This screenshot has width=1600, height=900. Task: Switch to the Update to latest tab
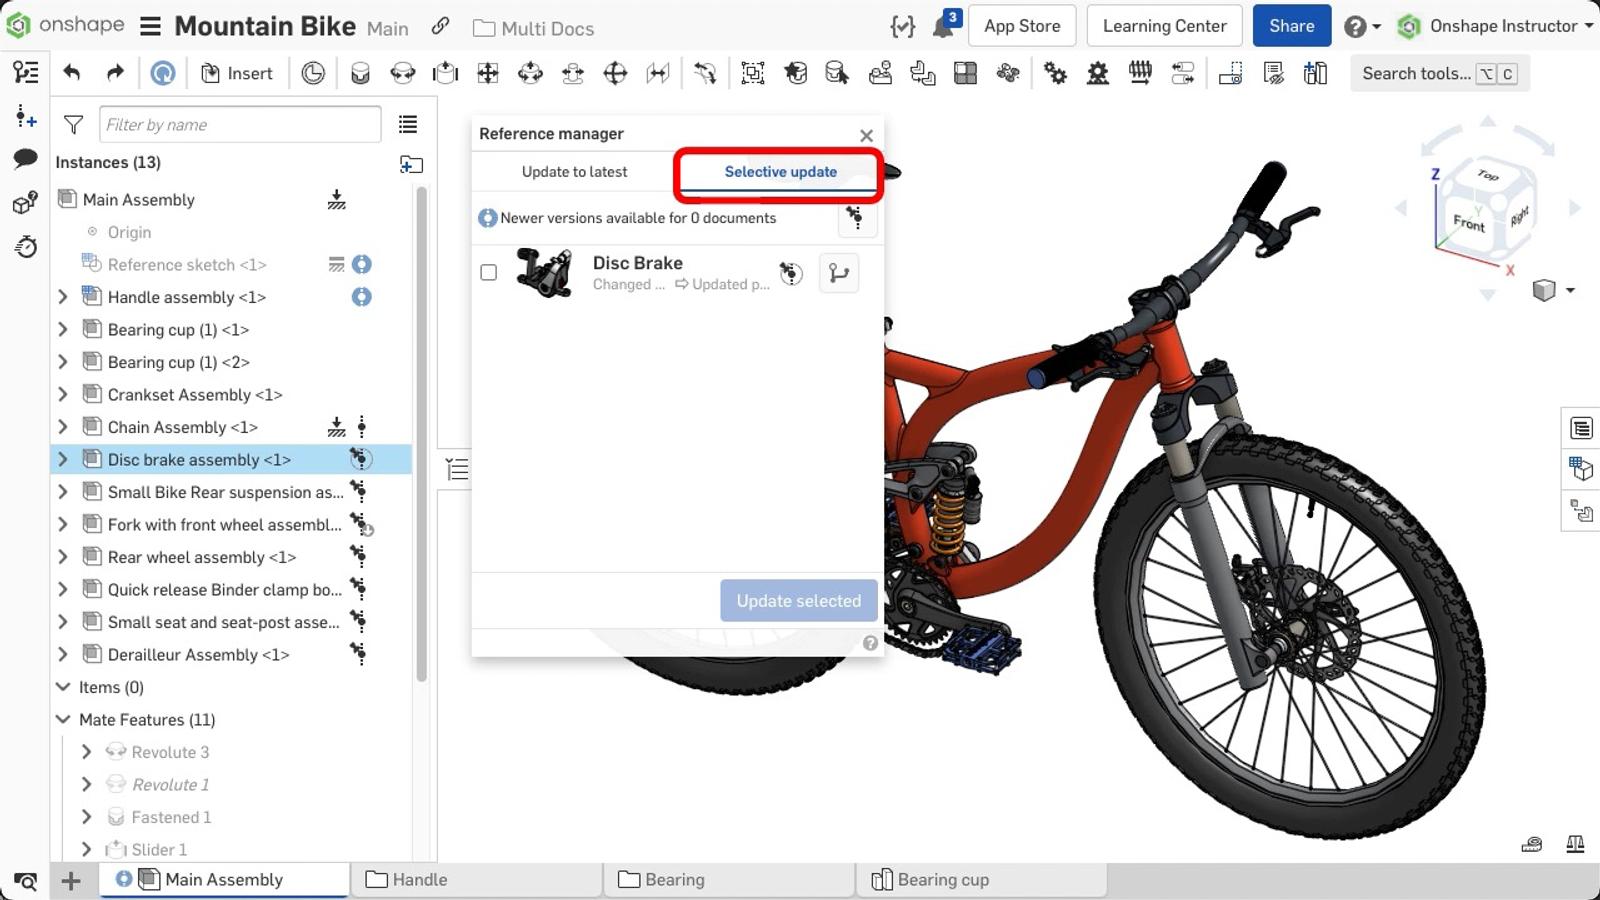point(574,171)
